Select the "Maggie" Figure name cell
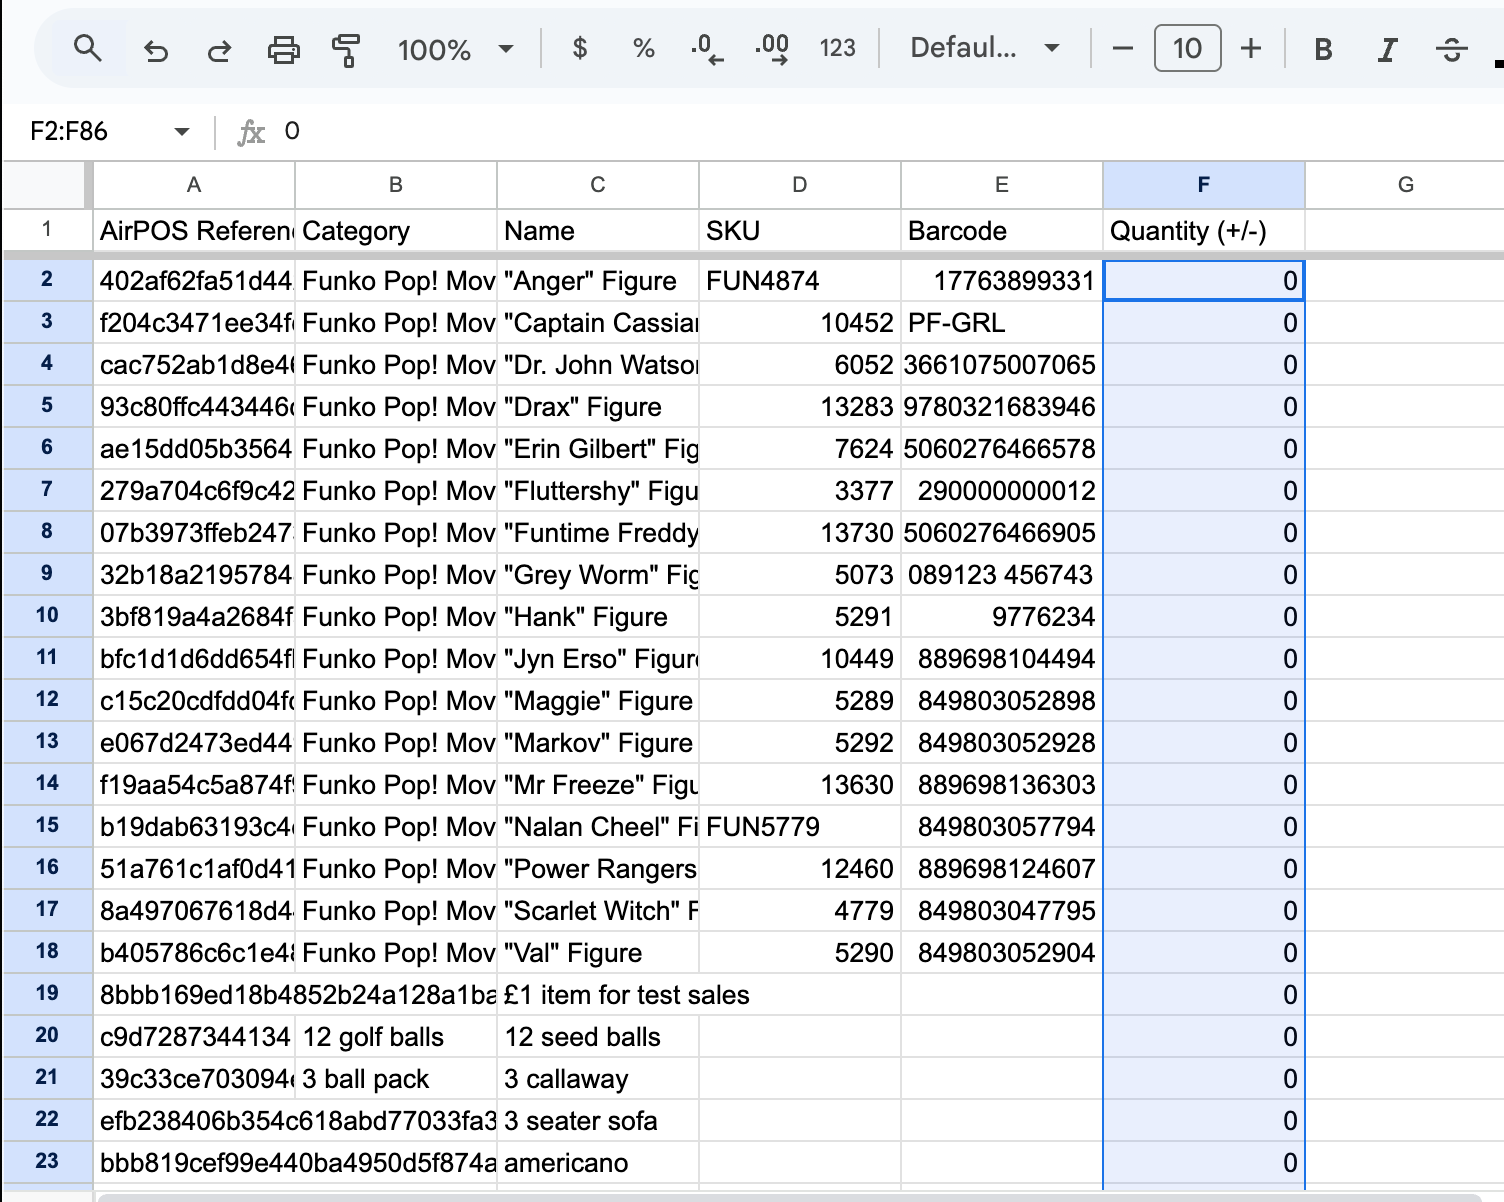This screenshot has width=1504, height=1202. pos(598,701)
